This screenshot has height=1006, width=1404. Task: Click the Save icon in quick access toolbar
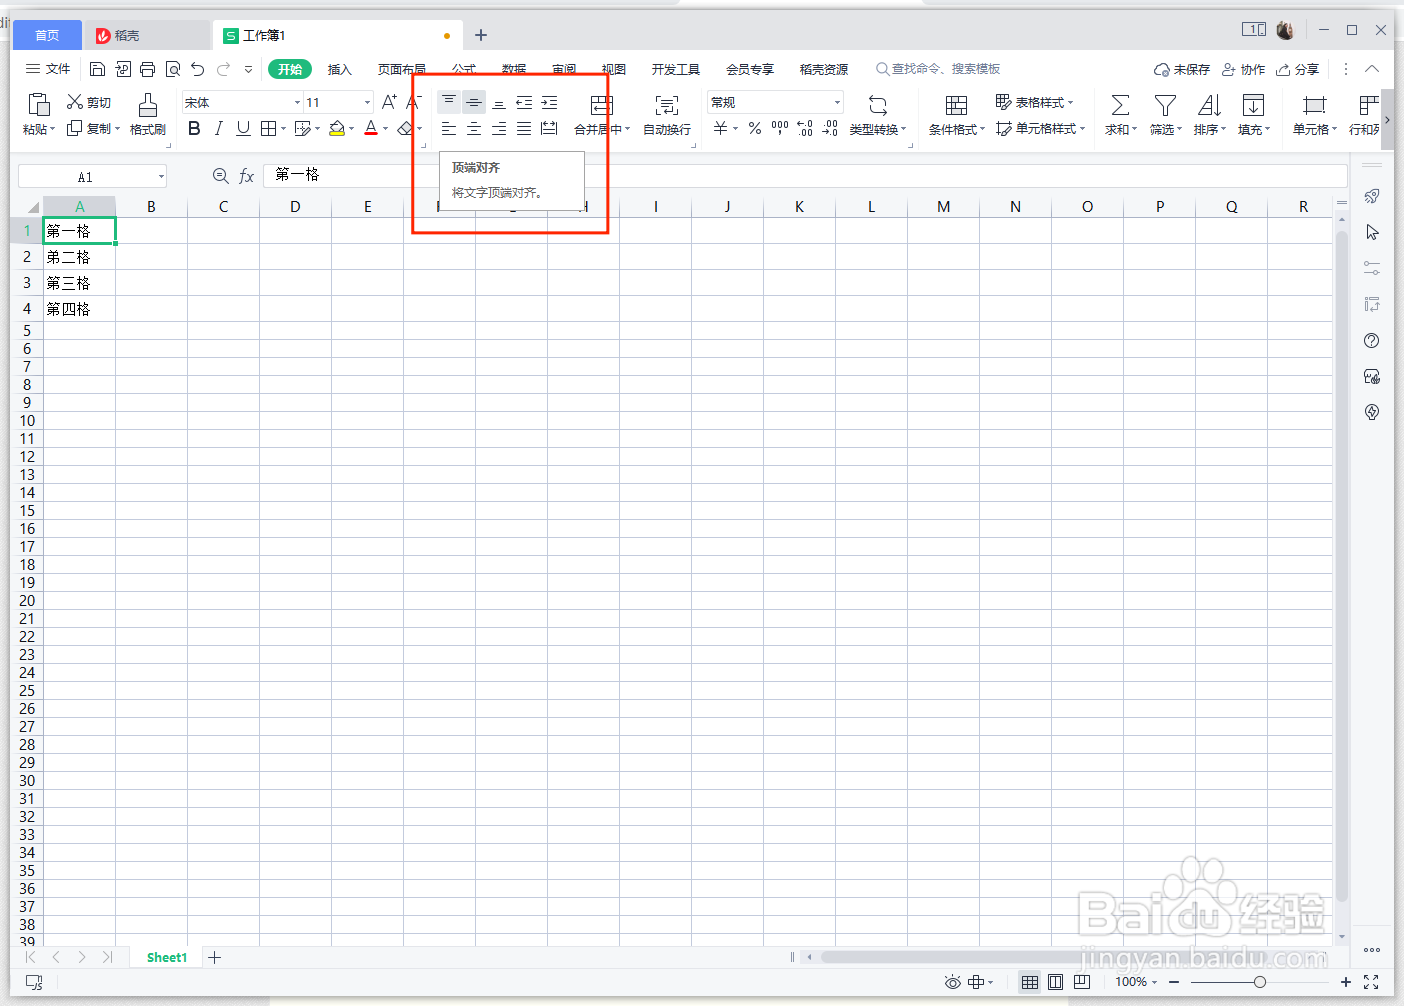coord(97,69)
